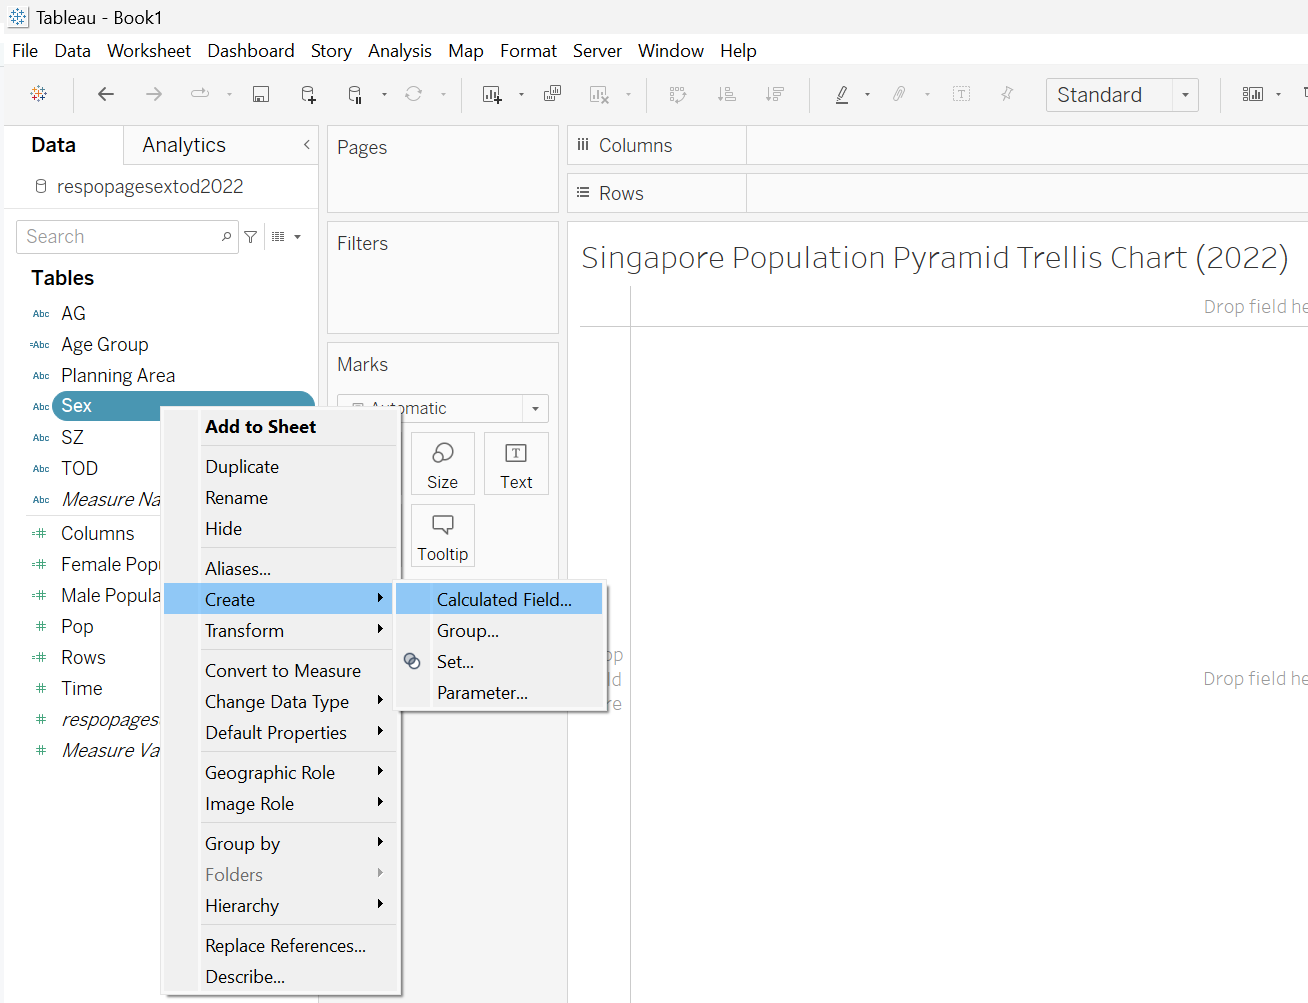This screenshot has width=1308, height=1003.
Task: Choose Convert to Measure in context menu
Action: tap(282, 671)
